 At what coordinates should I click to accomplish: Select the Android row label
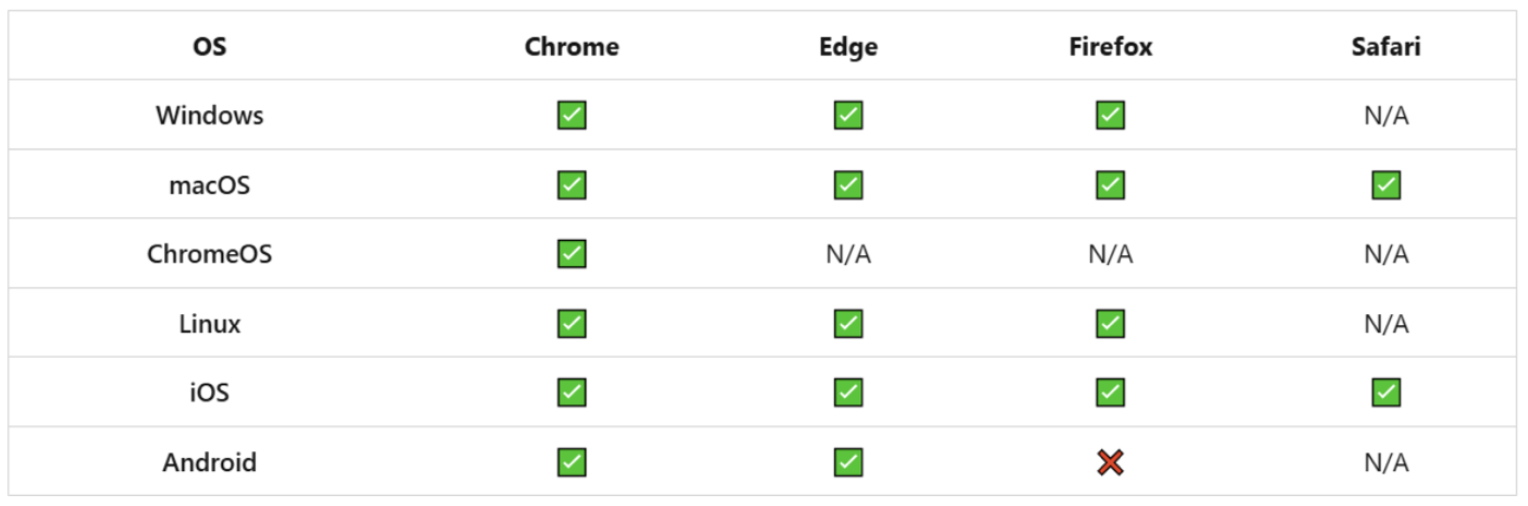pyautogui.click(x=210, y=462)
